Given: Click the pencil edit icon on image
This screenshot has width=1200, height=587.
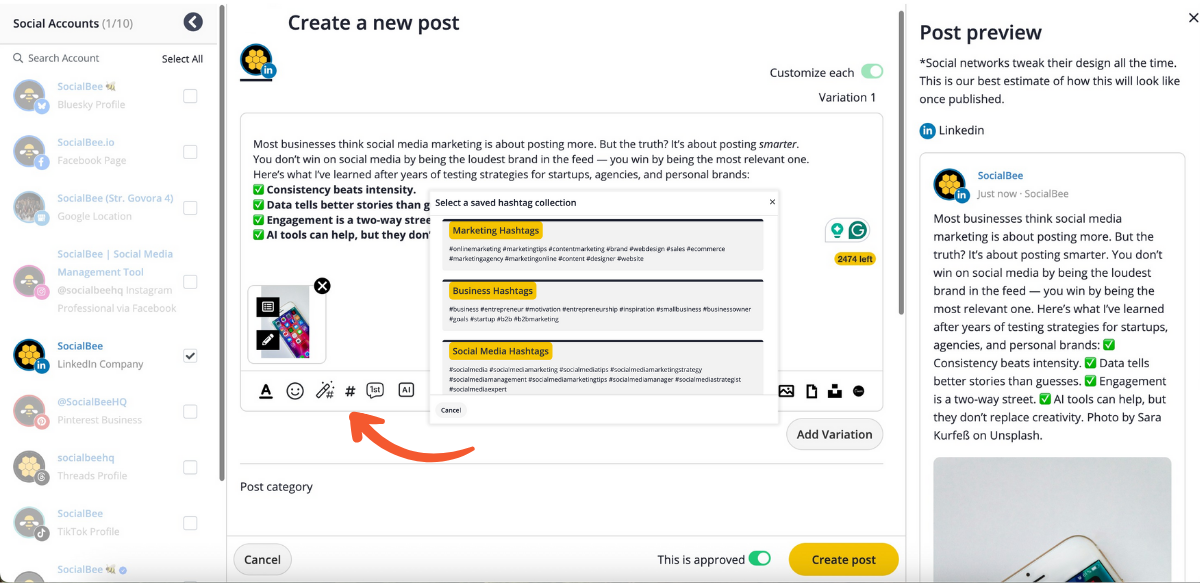Looking at the screenshot, I should [x=267, y=340].
